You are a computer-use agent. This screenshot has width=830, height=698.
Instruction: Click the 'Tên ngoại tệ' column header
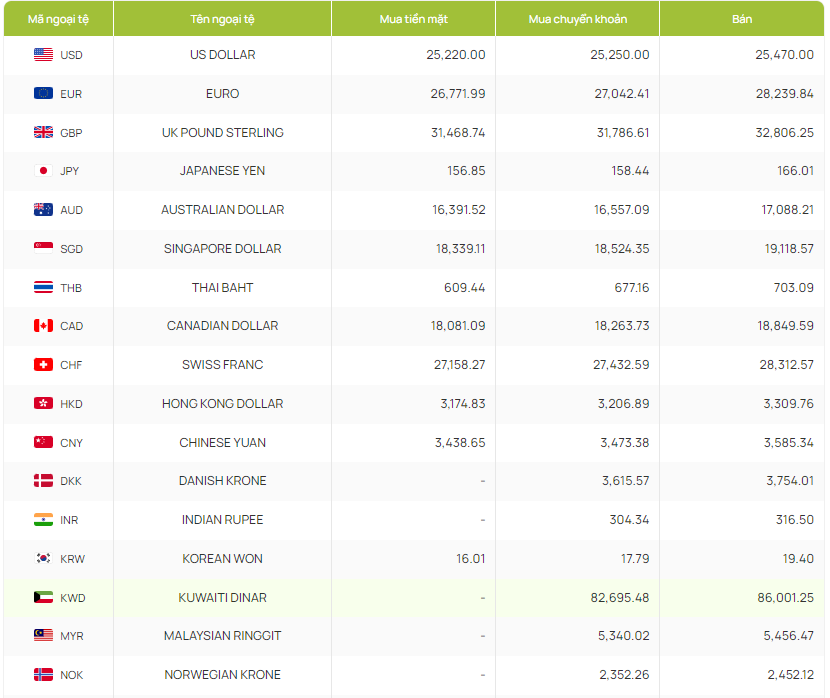click(x=222, y=20)
